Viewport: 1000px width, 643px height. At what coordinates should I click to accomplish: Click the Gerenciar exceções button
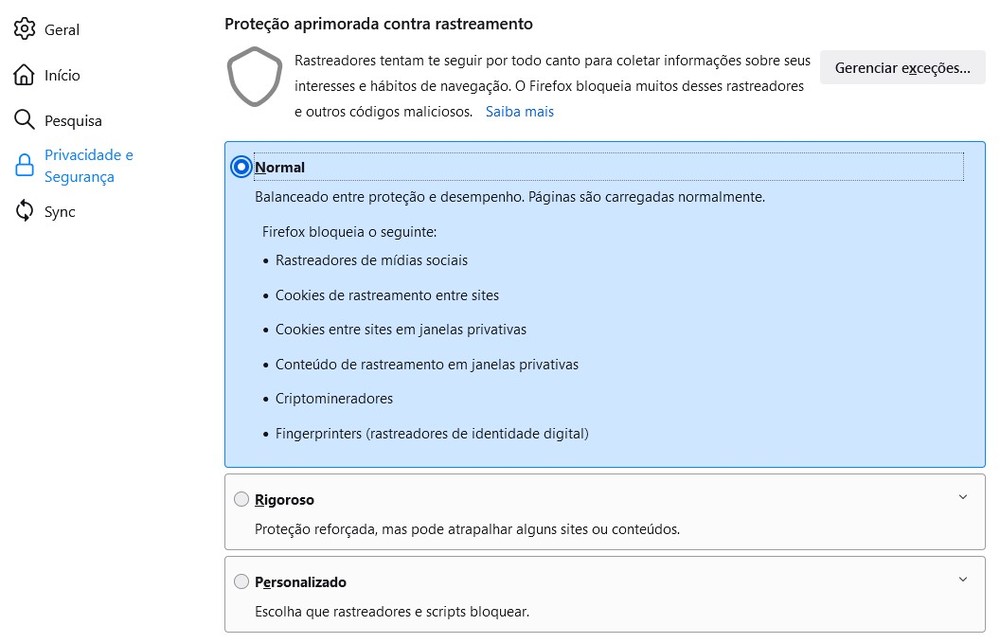pos(902,68)
